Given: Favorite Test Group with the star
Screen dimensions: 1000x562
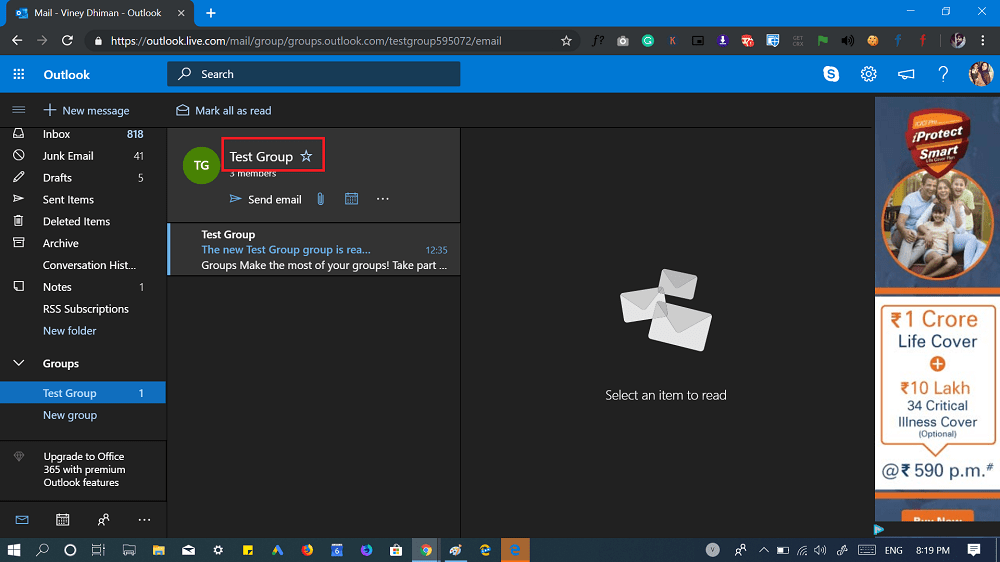Looking at the screenshot, I should pos(307,156).
